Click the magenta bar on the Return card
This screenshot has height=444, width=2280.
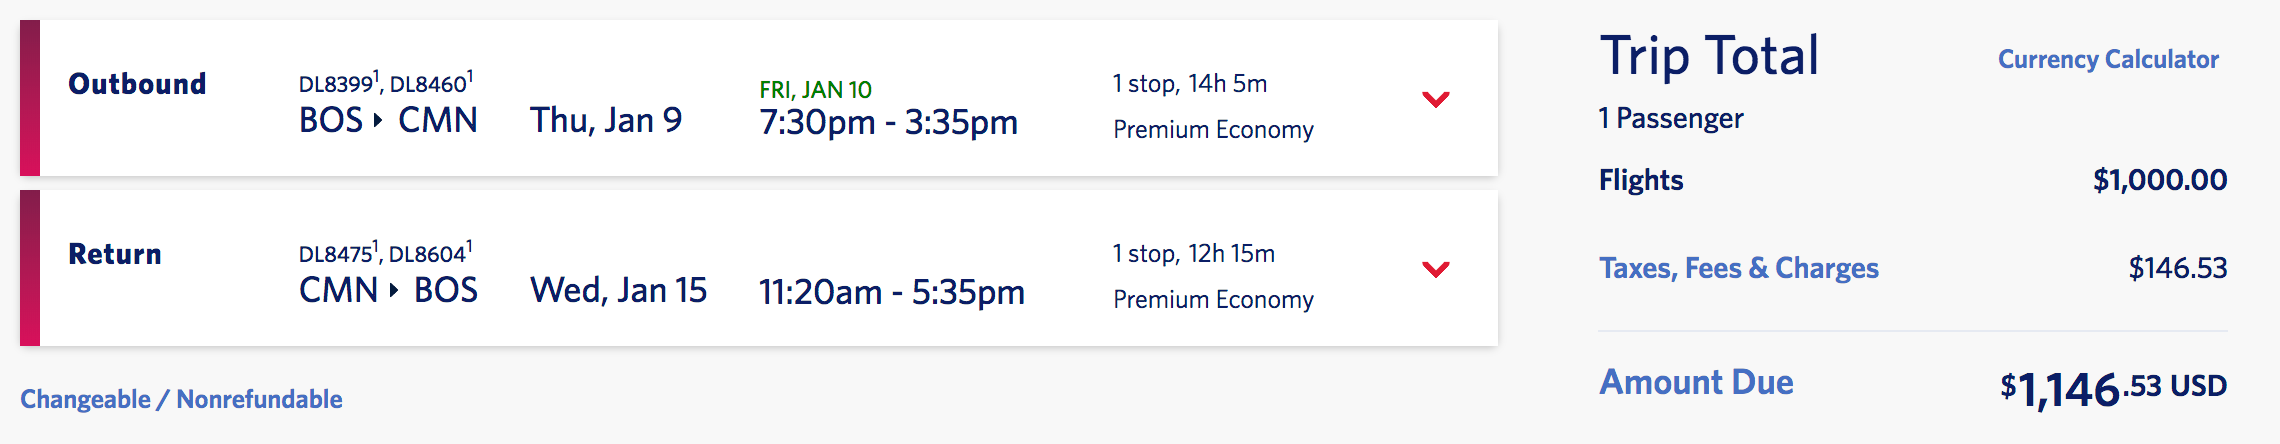pyautogui.click(x=30, y=268)
